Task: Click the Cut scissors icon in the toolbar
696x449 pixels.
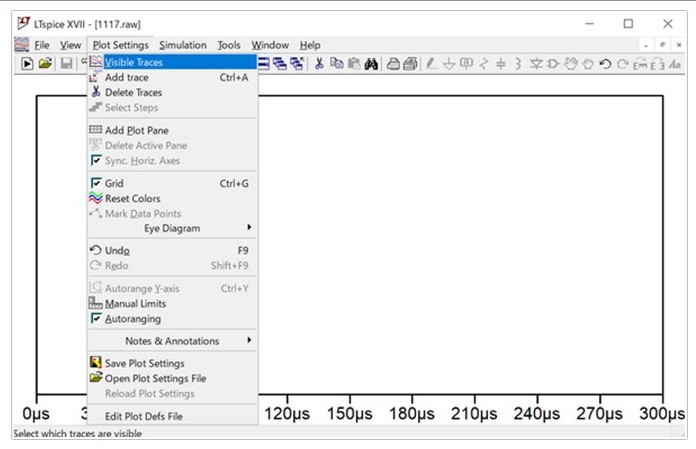Action: (319, 64)
